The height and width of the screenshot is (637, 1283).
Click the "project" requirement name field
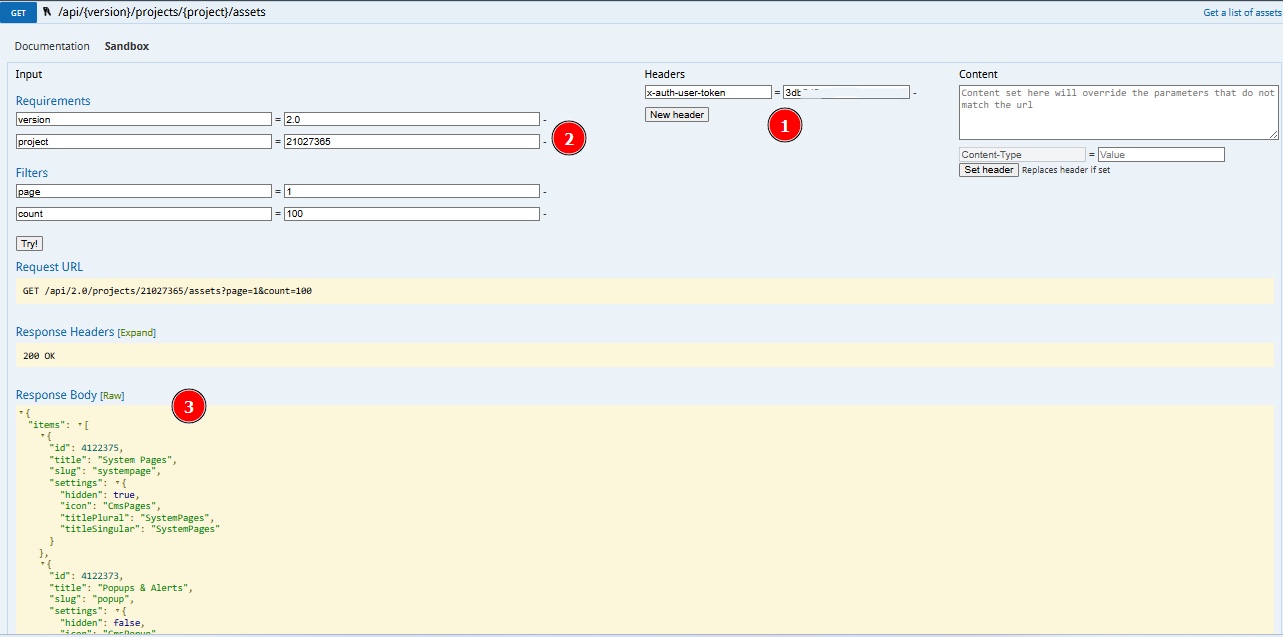coord(143,141)
